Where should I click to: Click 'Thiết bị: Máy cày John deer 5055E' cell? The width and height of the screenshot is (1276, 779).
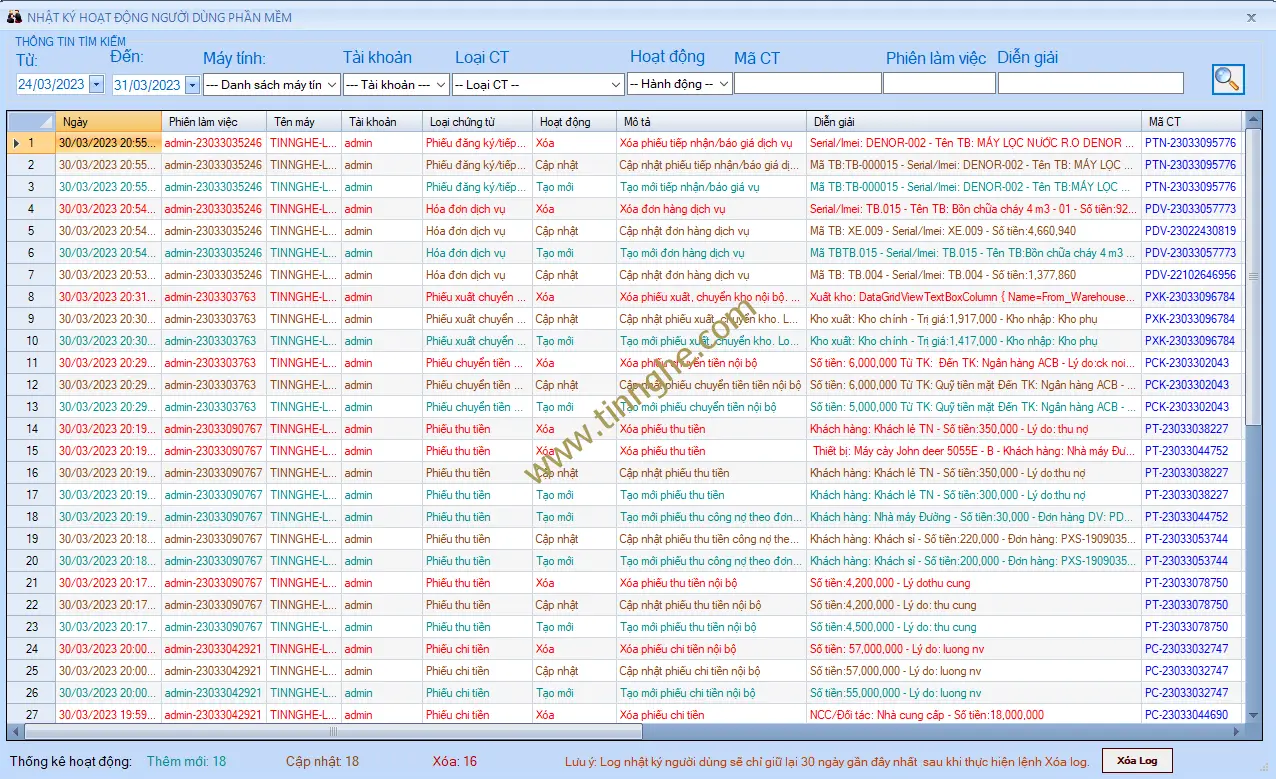(x=973, y=451)
